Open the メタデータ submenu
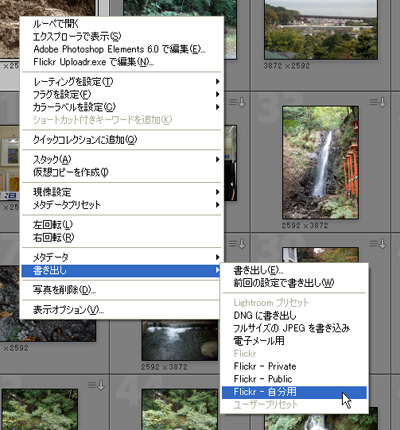The image size is (400, 430). point(122,257)
